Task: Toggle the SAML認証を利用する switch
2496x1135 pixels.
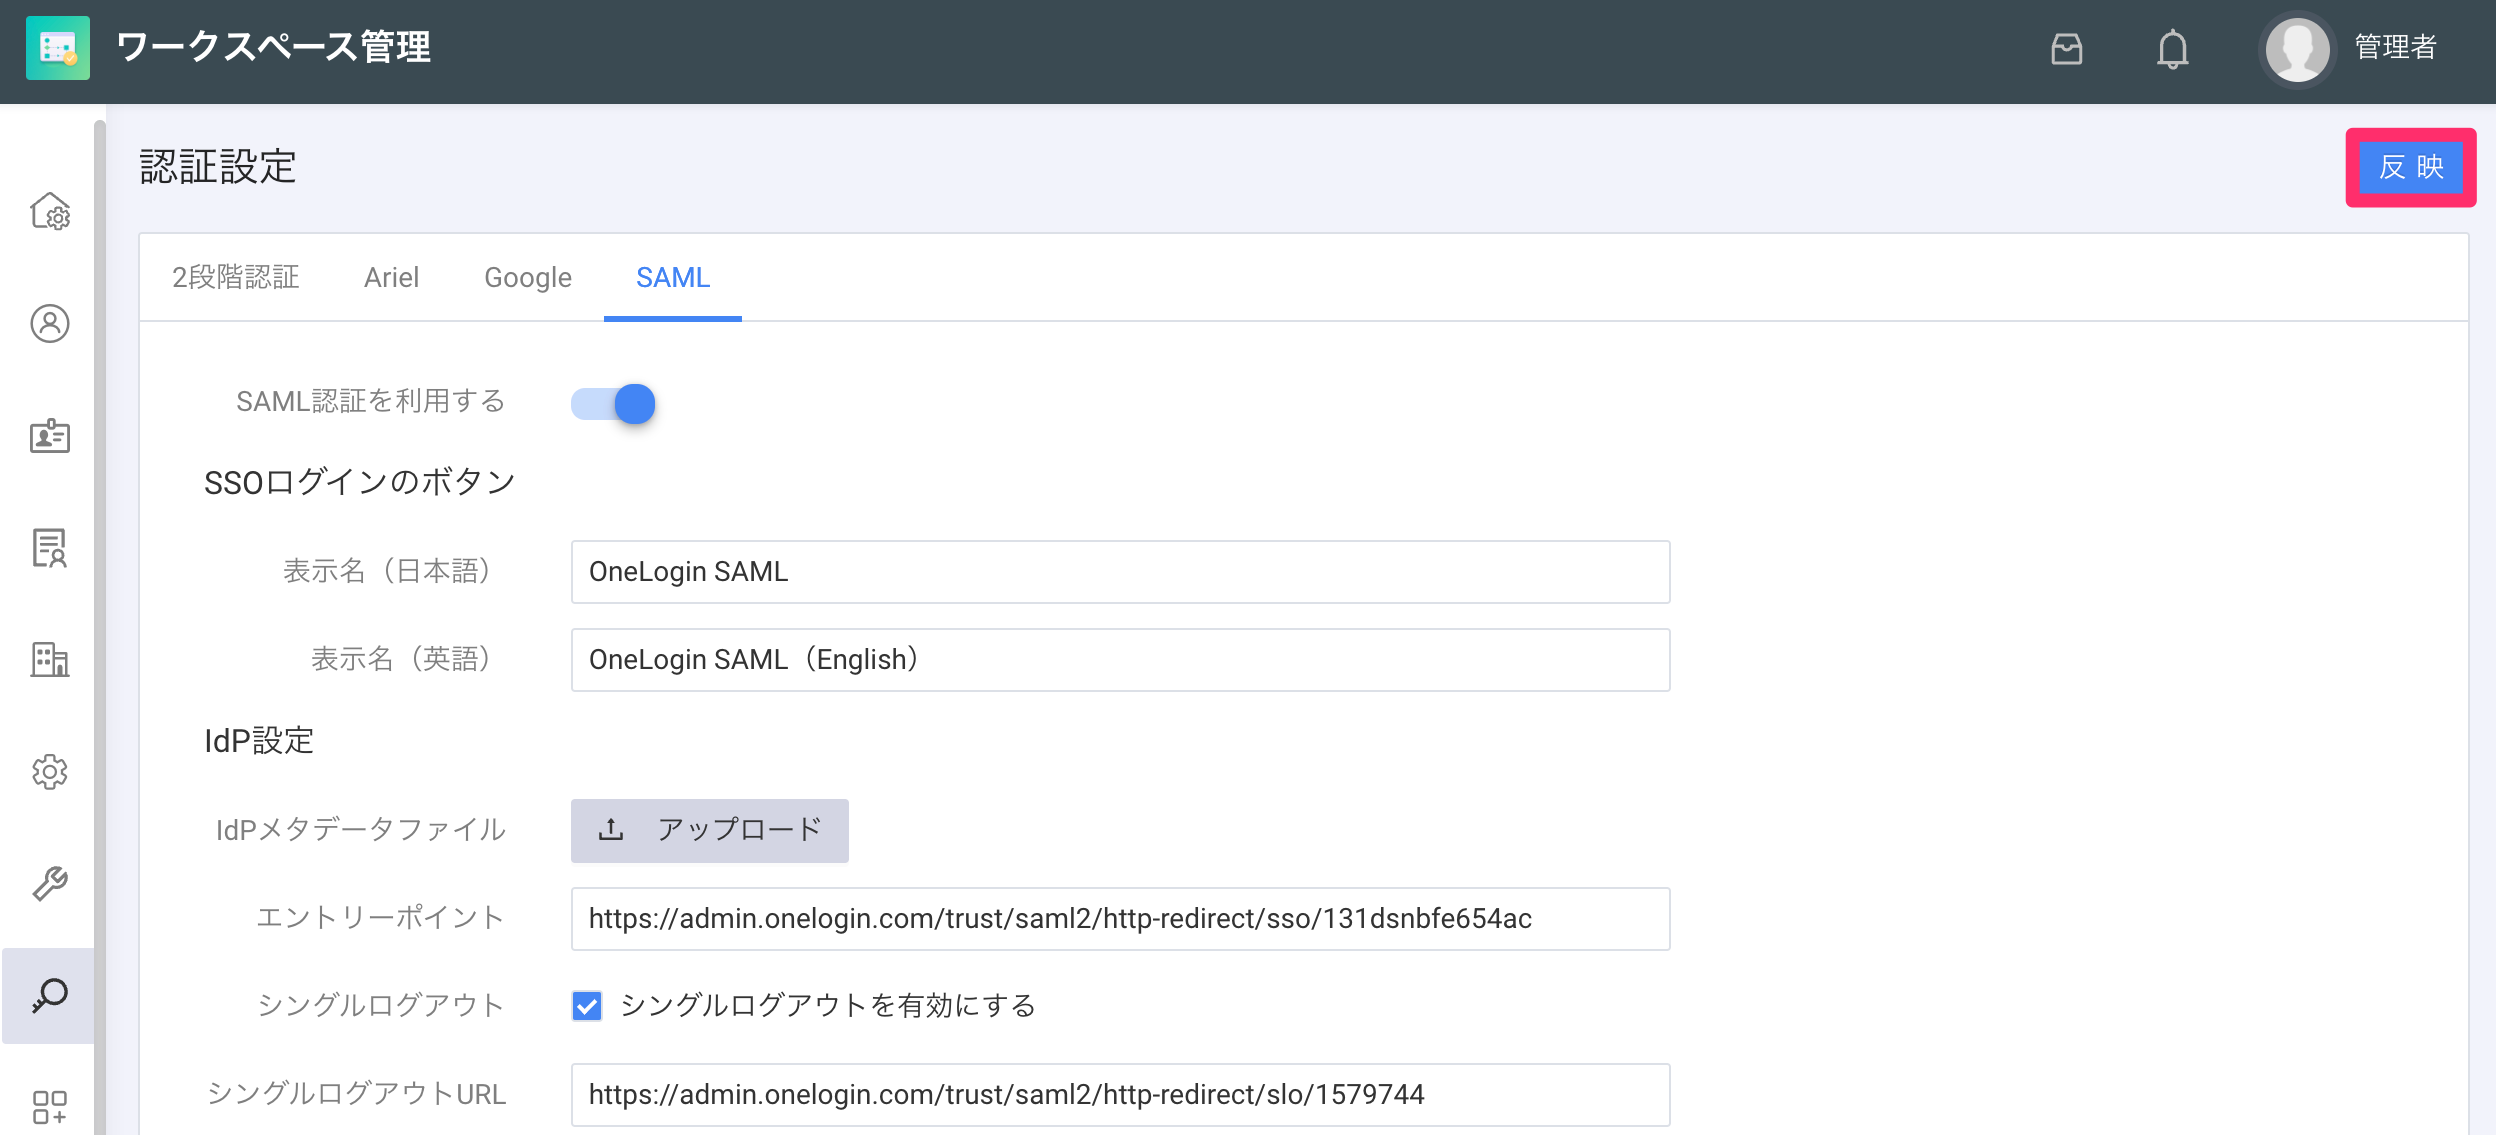Action: pyautogui.click(x=613, y=403)
